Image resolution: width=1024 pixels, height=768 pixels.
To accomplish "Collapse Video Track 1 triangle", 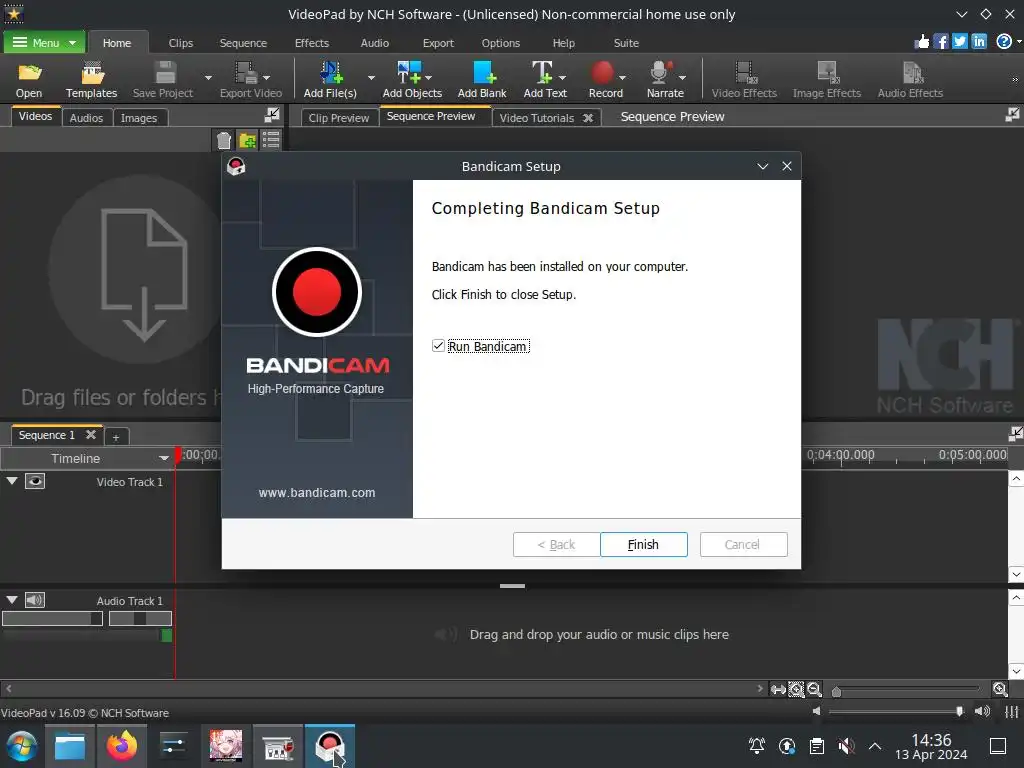I will [12, 481].
